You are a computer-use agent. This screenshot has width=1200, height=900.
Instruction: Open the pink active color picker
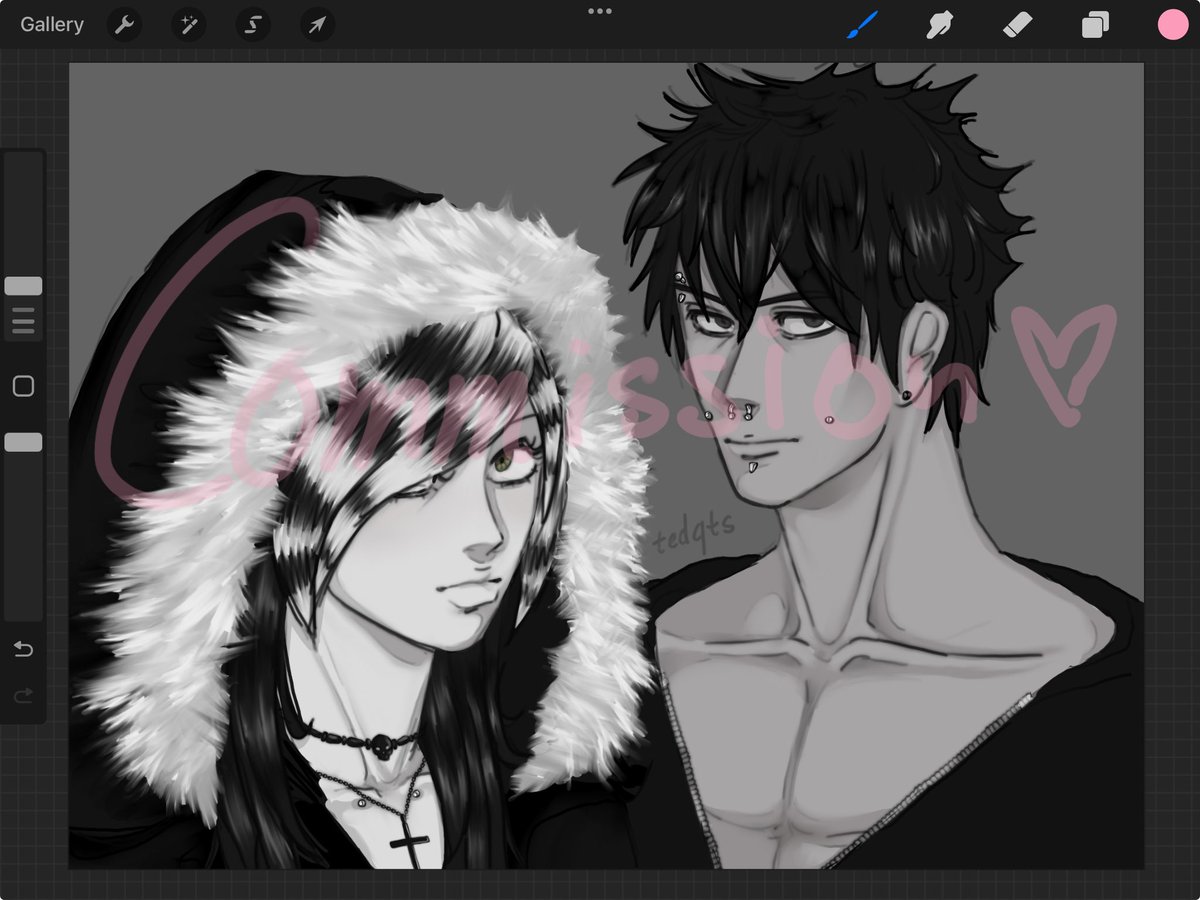[x=1173, y=25]
